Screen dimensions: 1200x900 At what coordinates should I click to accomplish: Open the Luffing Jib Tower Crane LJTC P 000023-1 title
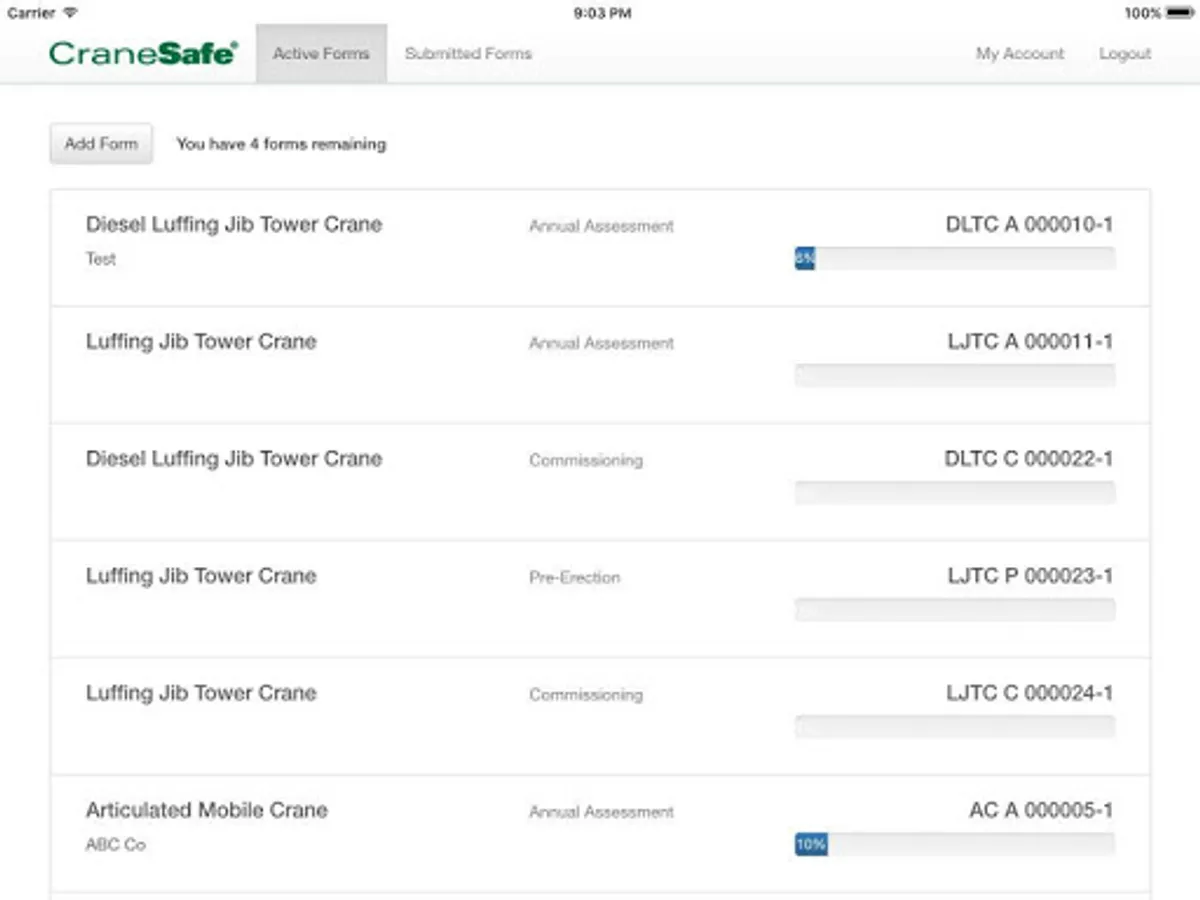click(201, 576)
